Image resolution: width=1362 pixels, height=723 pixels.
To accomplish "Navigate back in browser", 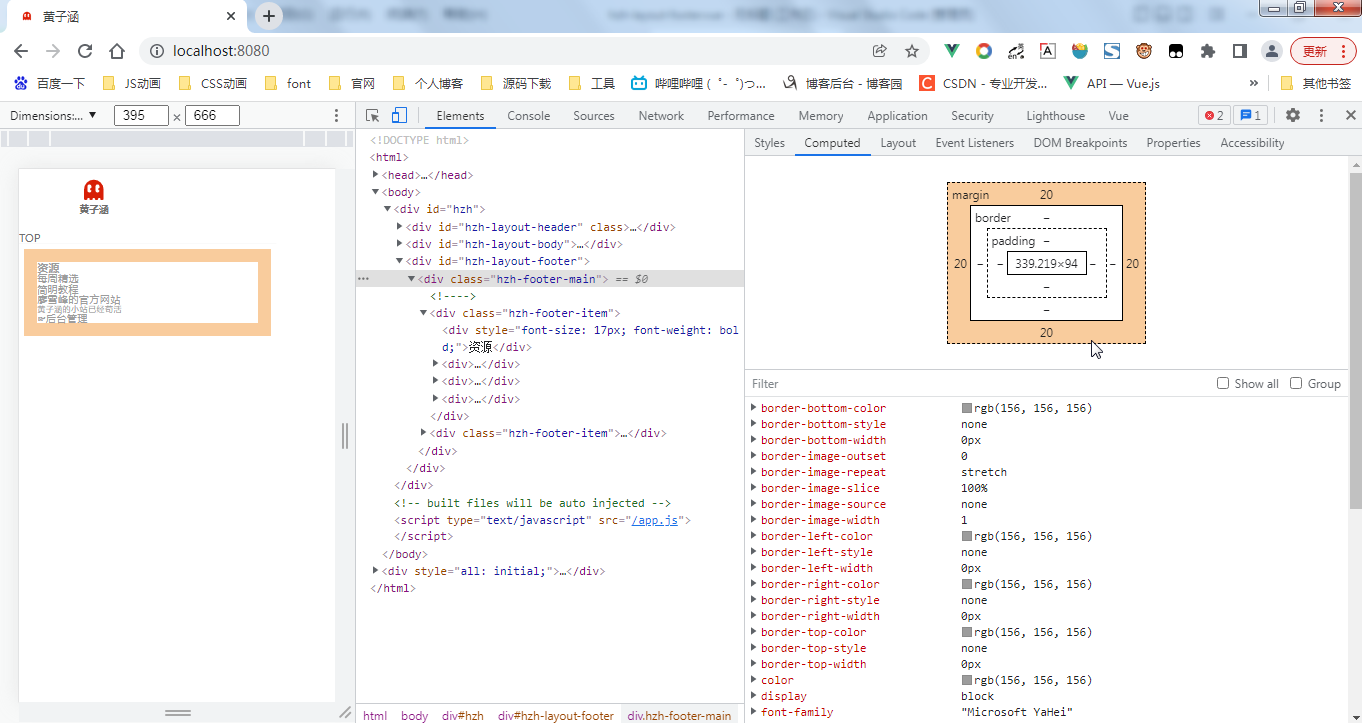I will click(21, 51).
